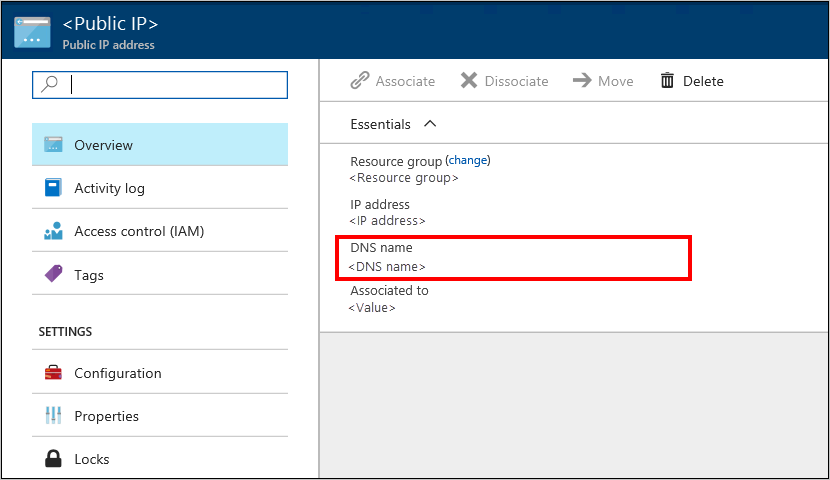Image resolution: width=830 pixels, height=480 pixels.
Task: Focus the sidebar search input field
Action: 175,85
